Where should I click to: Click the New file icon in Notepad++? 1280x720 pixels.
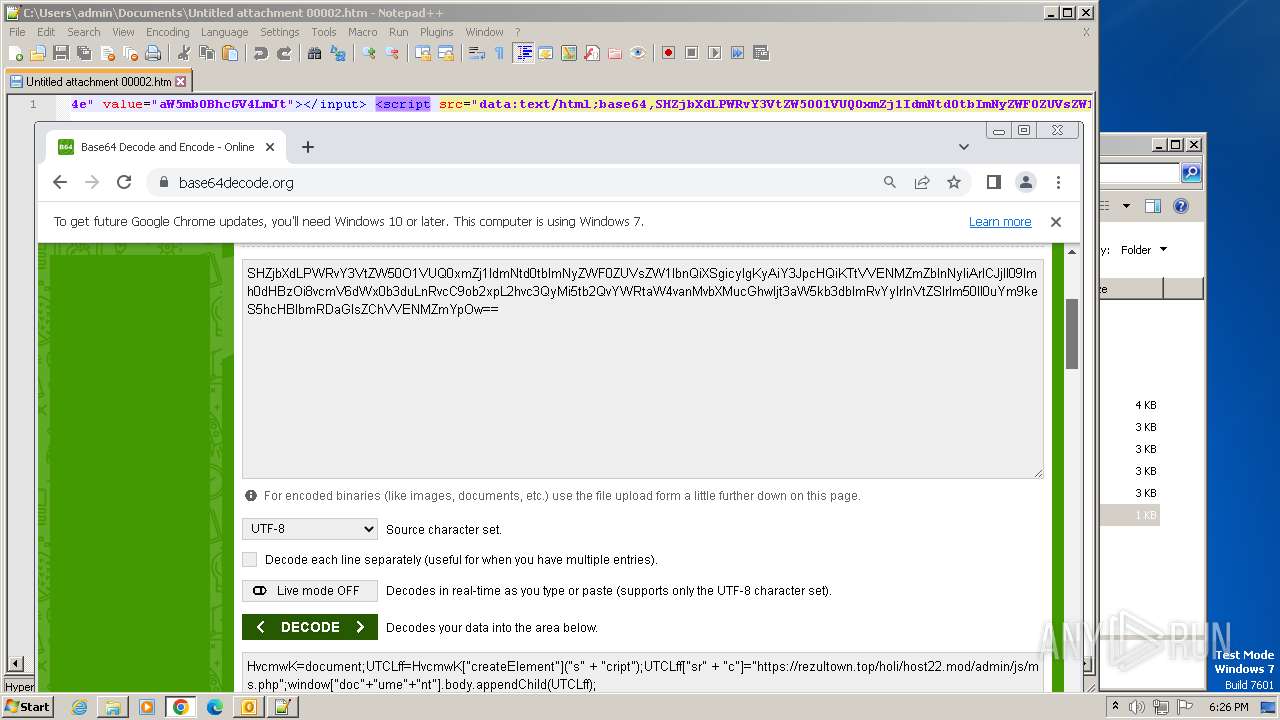pos(16,53)
